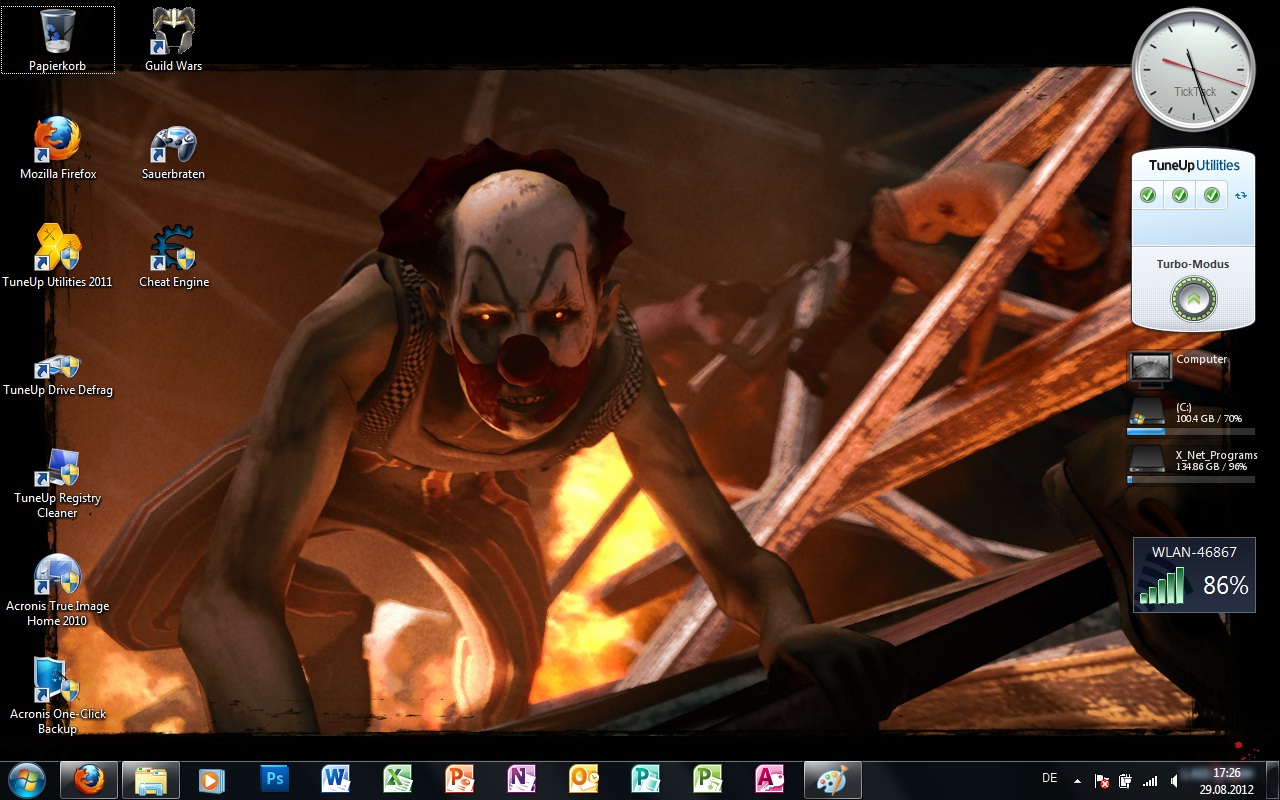This screenshot has height=800, width=1280.
Task: Click the left green checkmark in the TuneUp gadget
Action: click(1148, 195)
